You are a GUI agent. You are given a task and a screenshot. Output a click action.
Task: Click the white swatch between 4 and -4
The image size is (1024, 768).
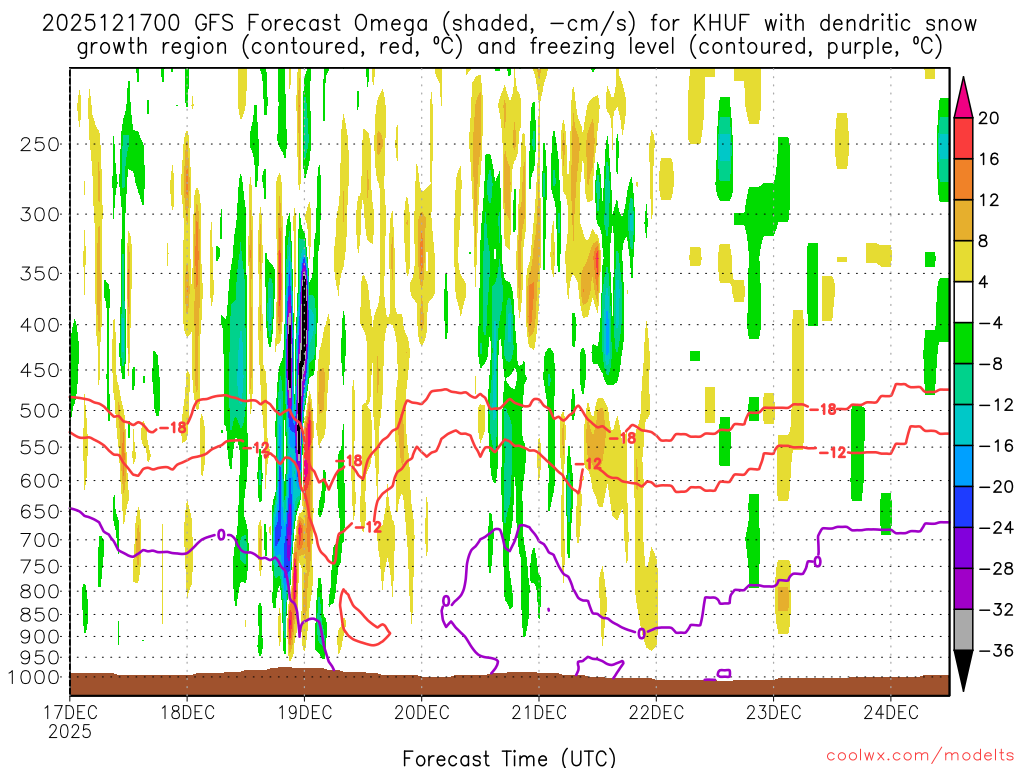coord(963,302)
